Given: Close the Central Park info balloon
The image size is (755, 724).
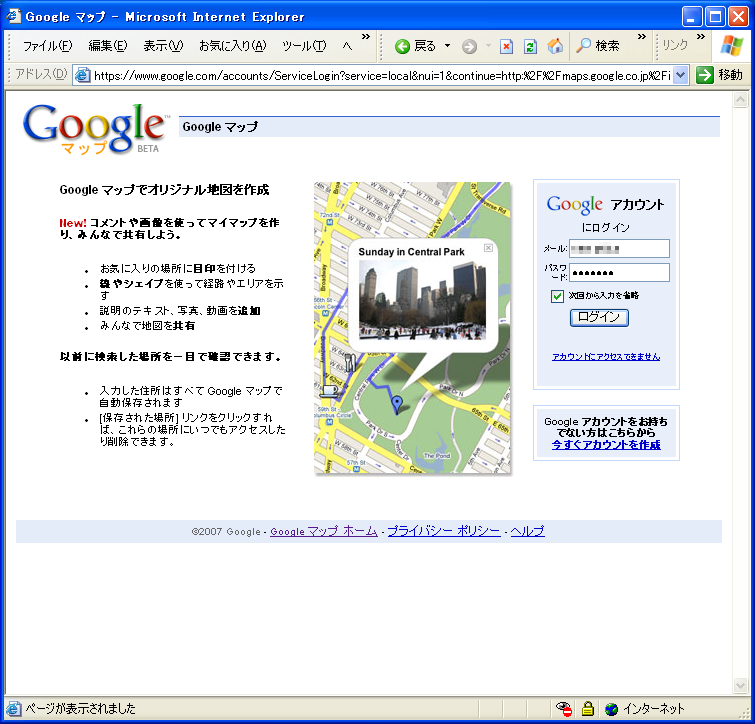Looking at the screenshot, I should click(488, 248).
